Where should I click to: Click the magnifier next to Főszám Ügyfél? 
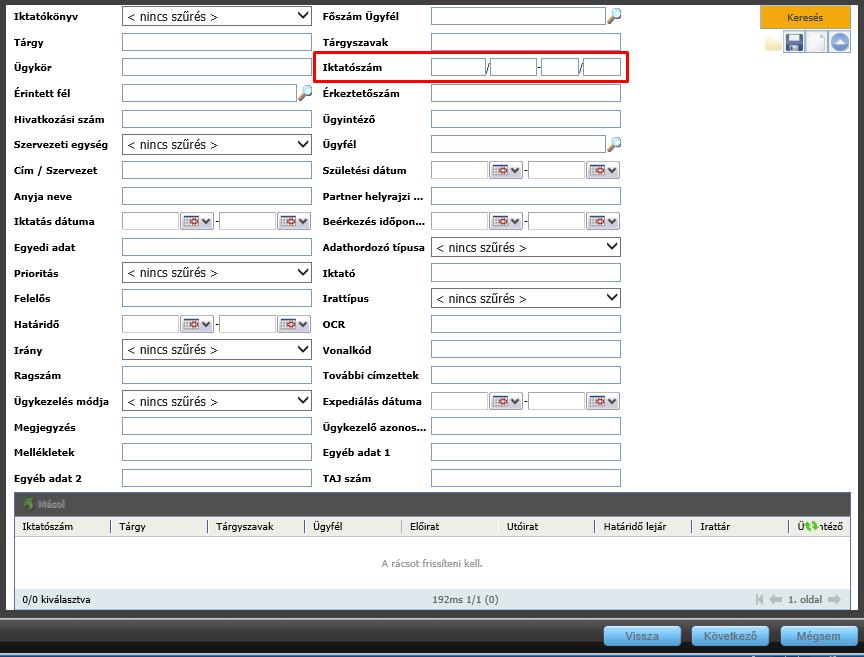coord(614,16)
